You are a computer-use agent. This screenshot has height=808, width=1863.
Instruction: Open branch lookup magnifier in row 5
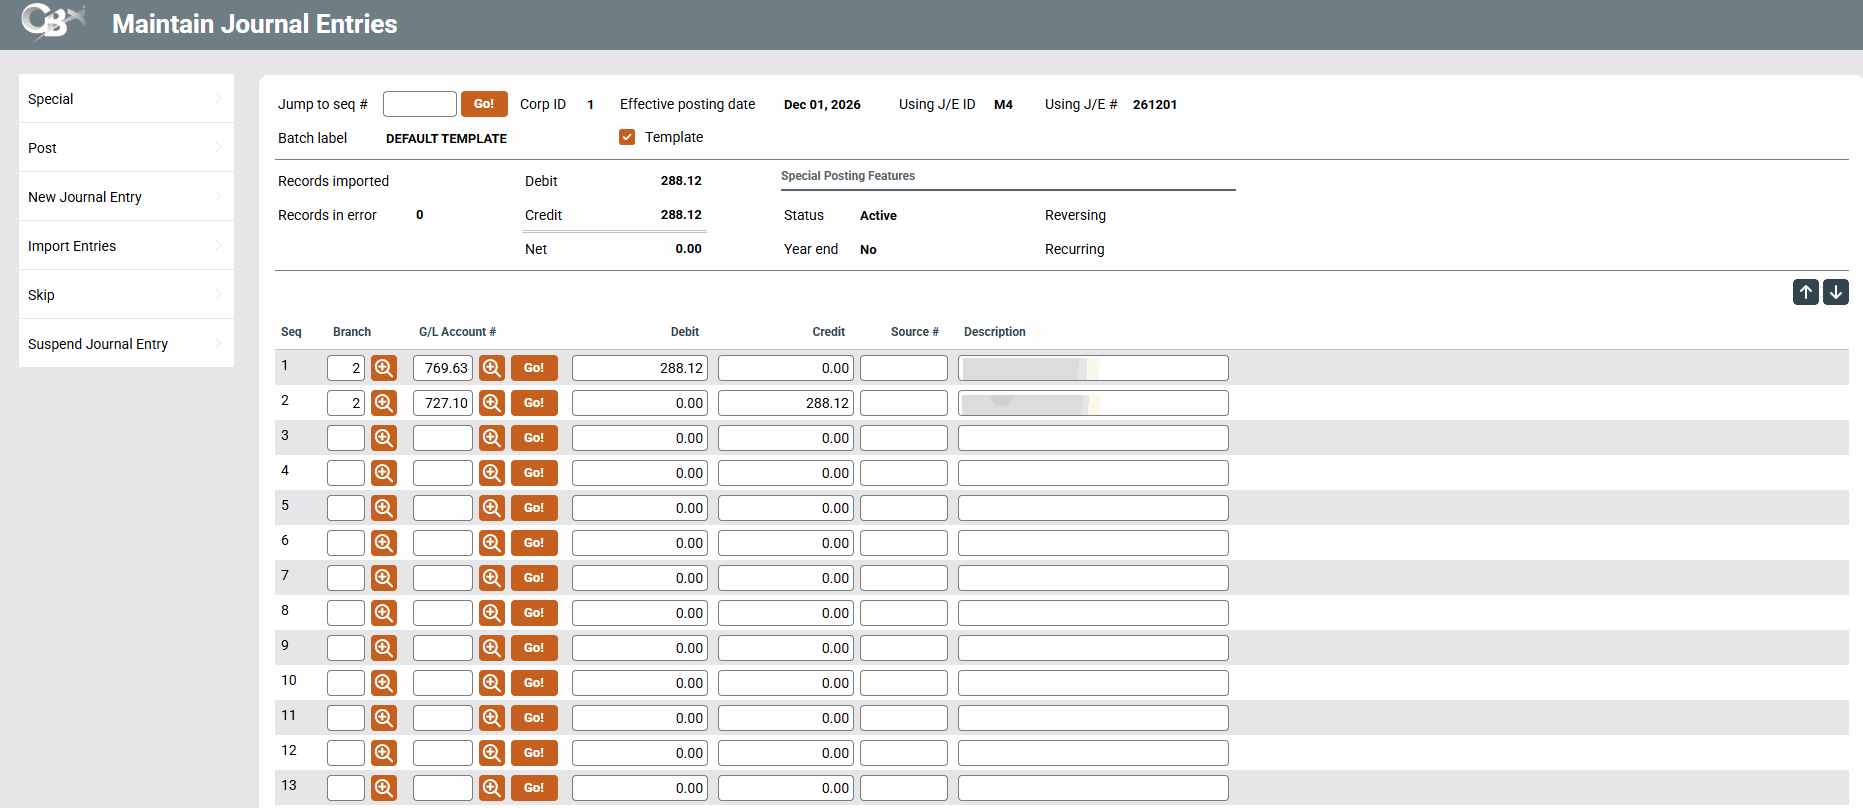(383, 508)
